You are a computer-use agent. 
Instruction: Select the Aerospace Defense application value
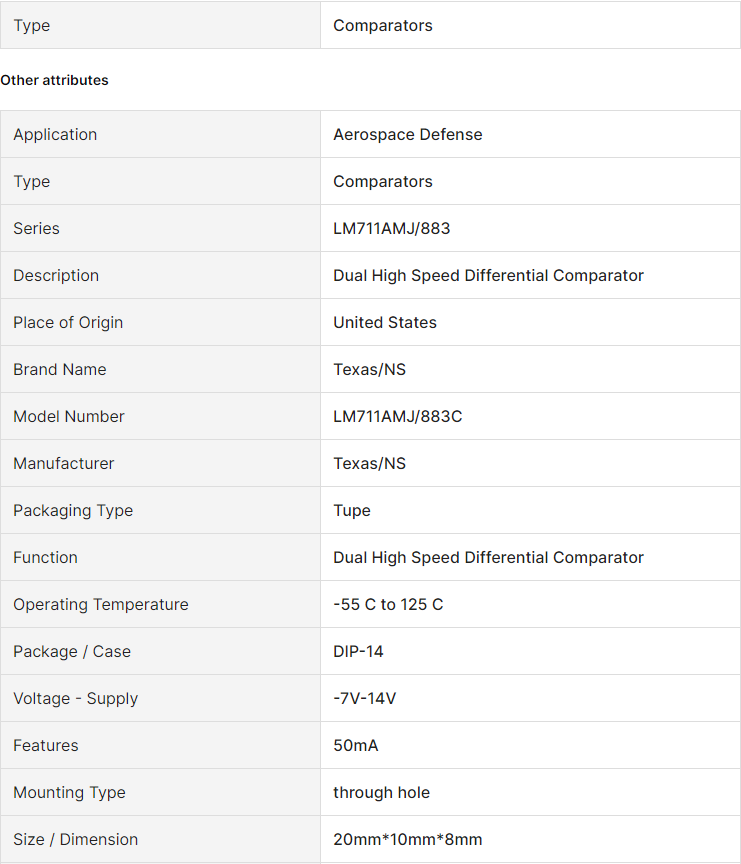(x=408, y=134)
